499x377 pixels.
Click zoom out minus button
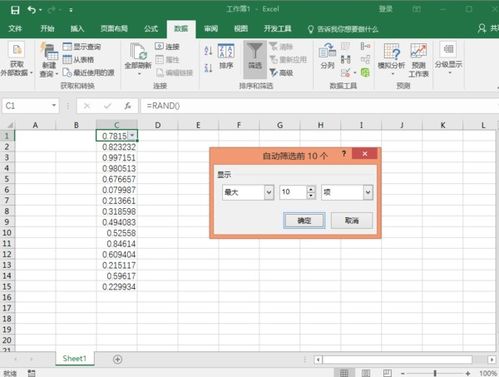click(x=403, y=373)
